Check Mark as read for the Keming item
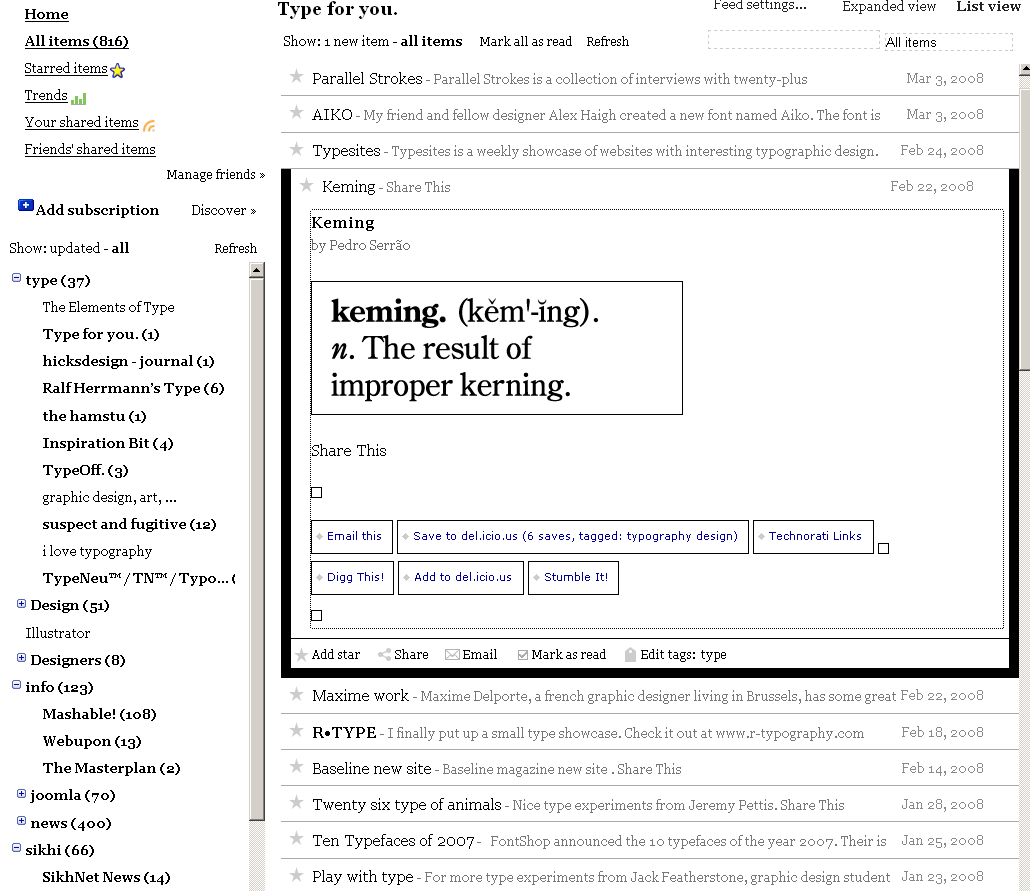Screen dimensions: 1030x891 click(522, 654)
